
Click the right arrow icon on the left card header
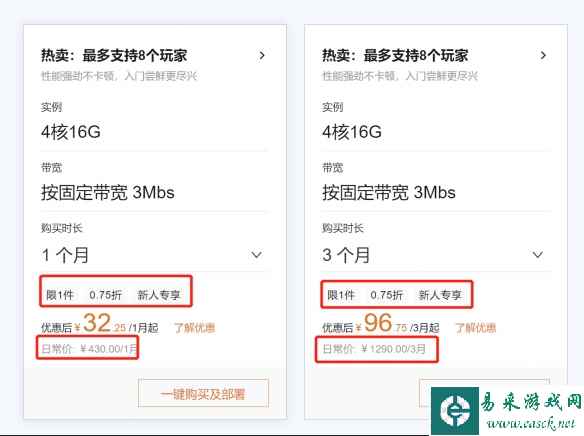pyautogui.click(x=262, y=56)
